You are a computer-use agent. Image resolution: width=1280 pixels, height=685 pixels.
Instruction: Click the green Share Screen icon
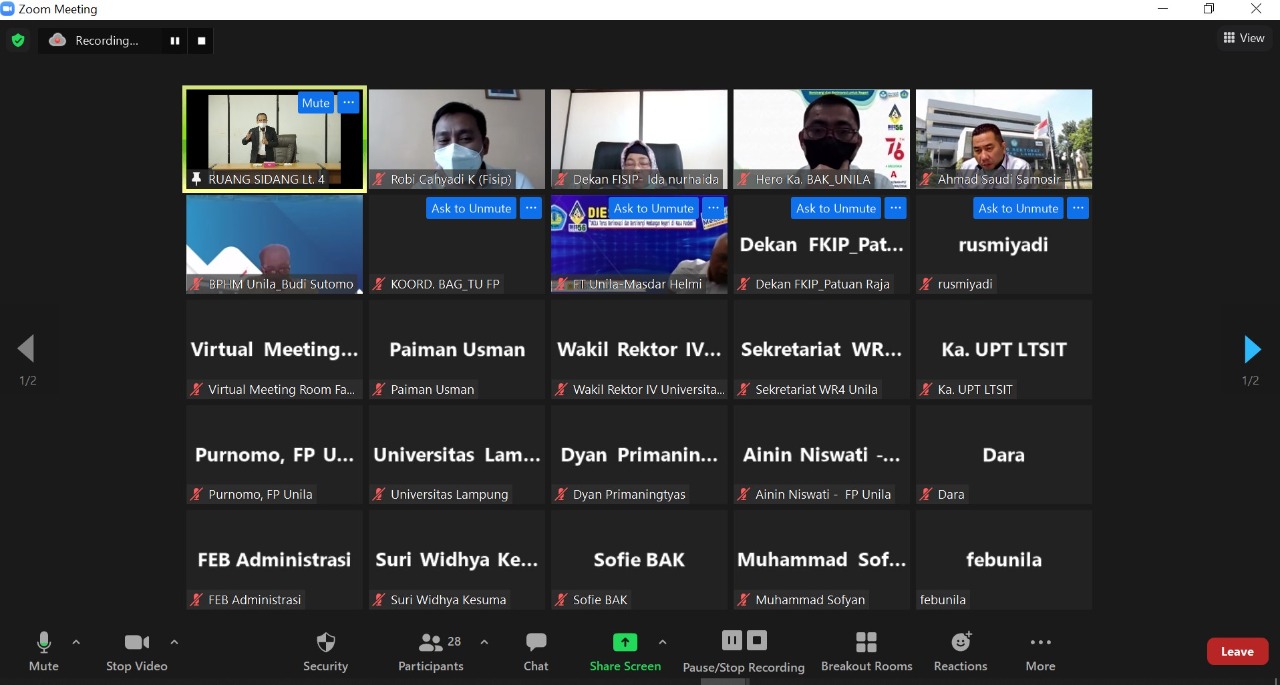625,643
